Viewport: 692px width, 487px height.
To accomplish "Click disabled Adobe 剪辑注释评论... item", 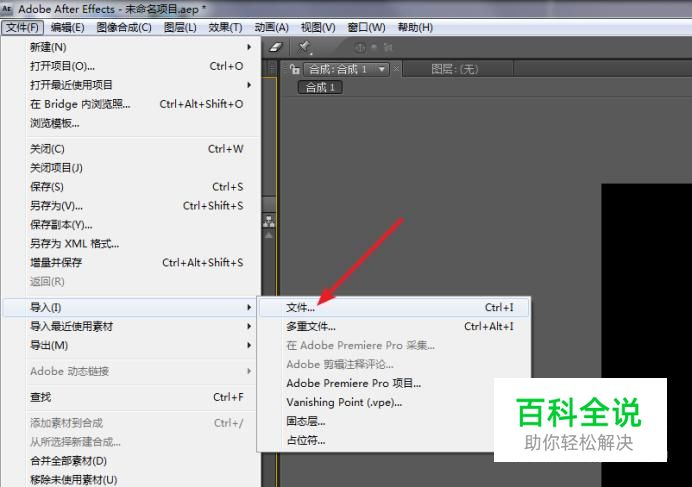I will 394,364.
